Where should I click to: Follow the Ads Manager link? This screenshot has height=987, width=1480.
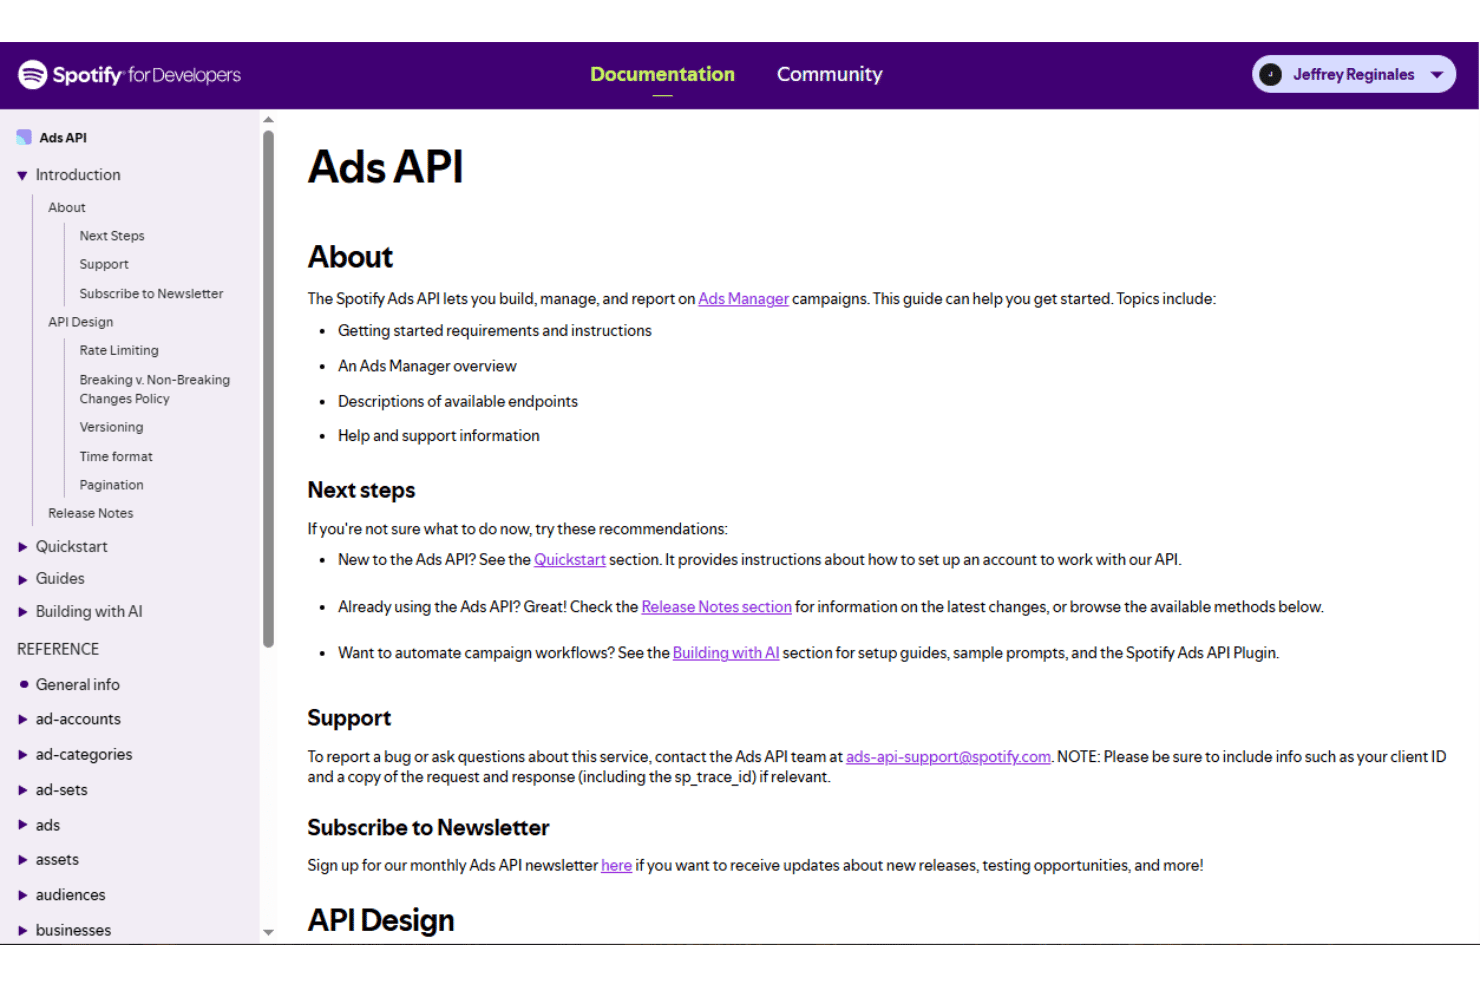click(x=743, y=299)
